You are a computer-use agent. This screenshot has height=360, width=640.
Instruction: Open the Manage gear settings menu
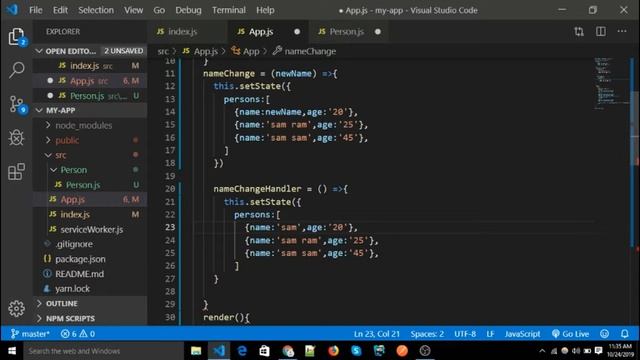tap(16, 309)
